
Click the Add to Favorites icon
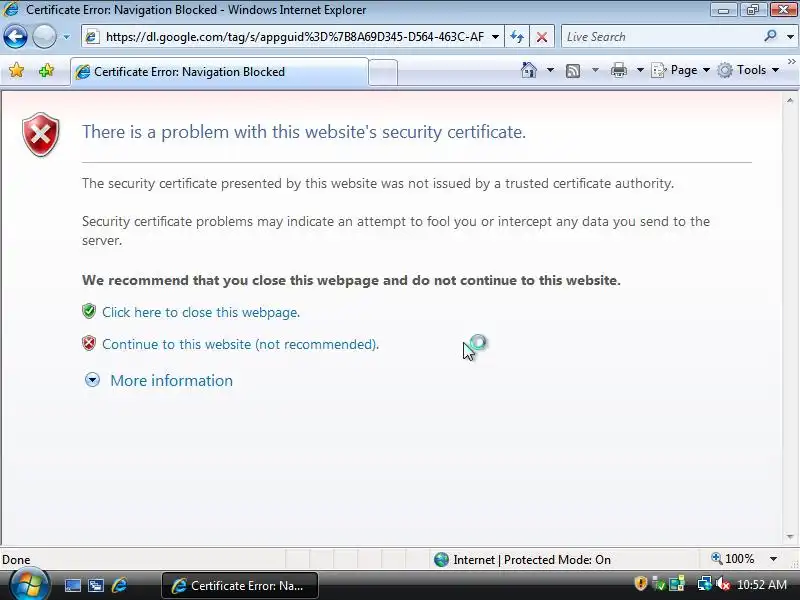click(x=46, y=70)
